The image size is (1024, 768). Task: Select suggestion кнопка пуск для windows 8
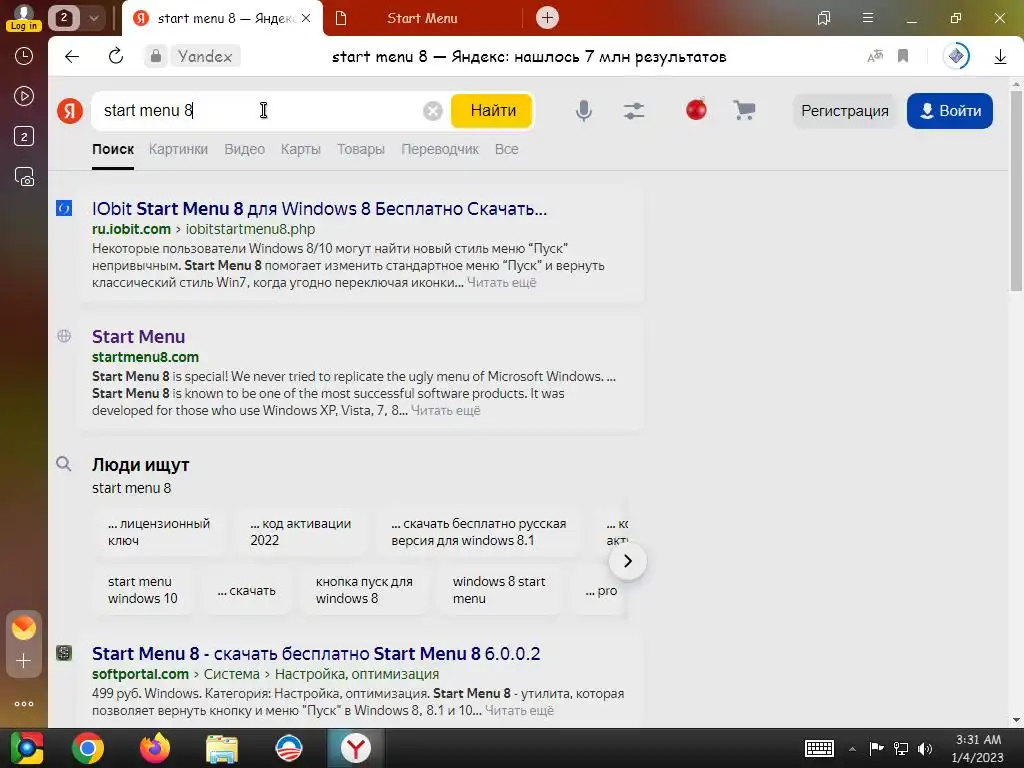point(364,590)
